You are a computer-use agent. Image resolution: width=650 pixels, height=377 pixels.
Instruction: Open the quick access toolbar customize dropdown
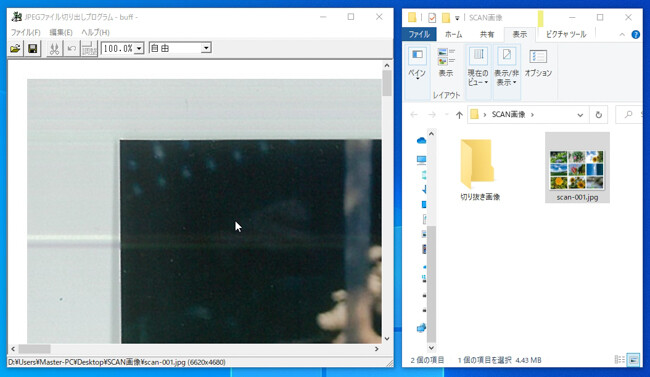point(457,18)
